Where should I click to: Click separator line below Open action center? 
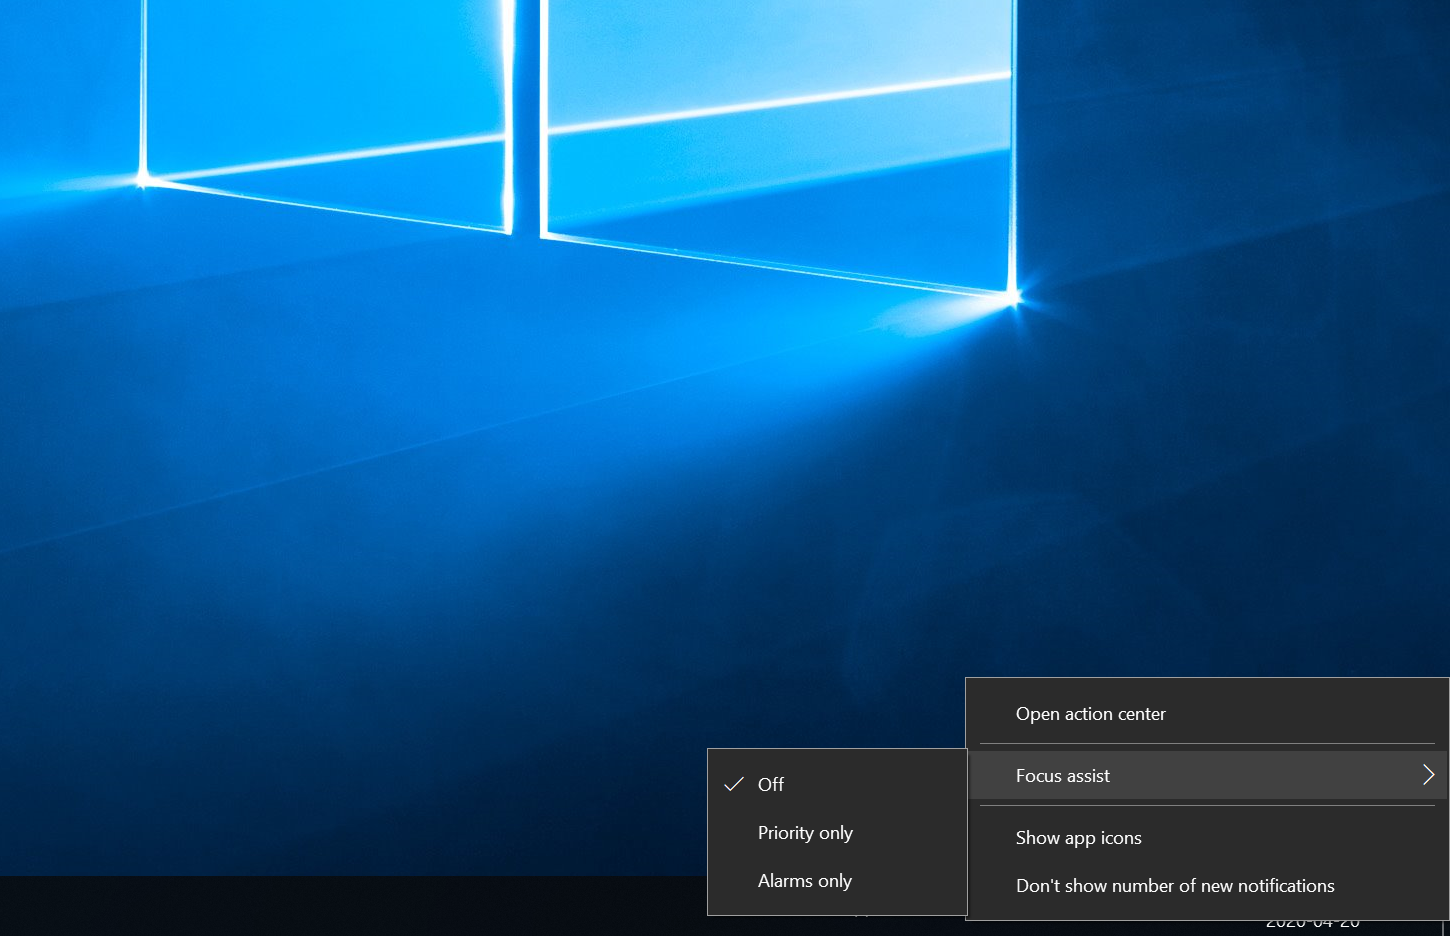1207,744
